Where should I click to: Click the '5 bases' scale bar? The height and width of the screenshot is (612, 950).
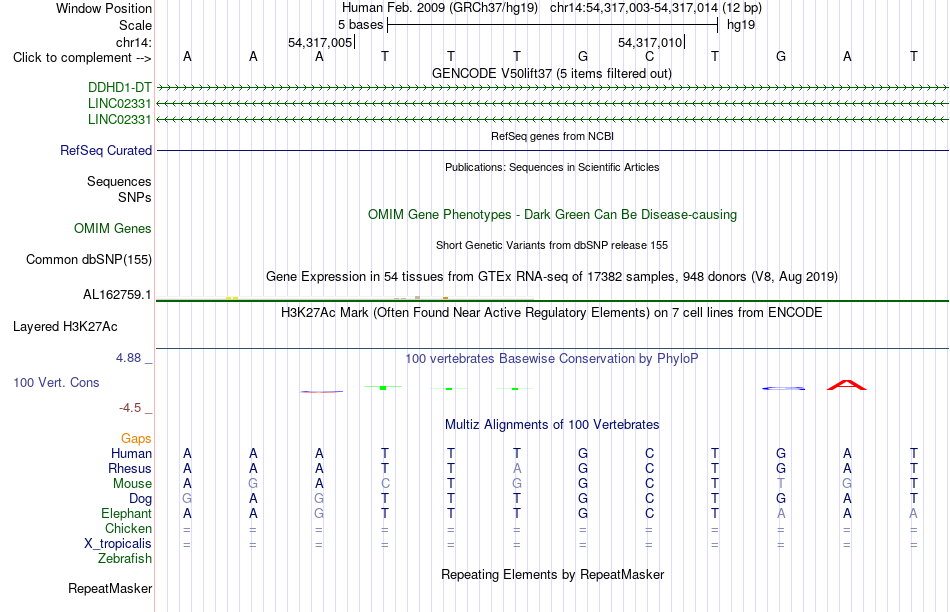553,25
